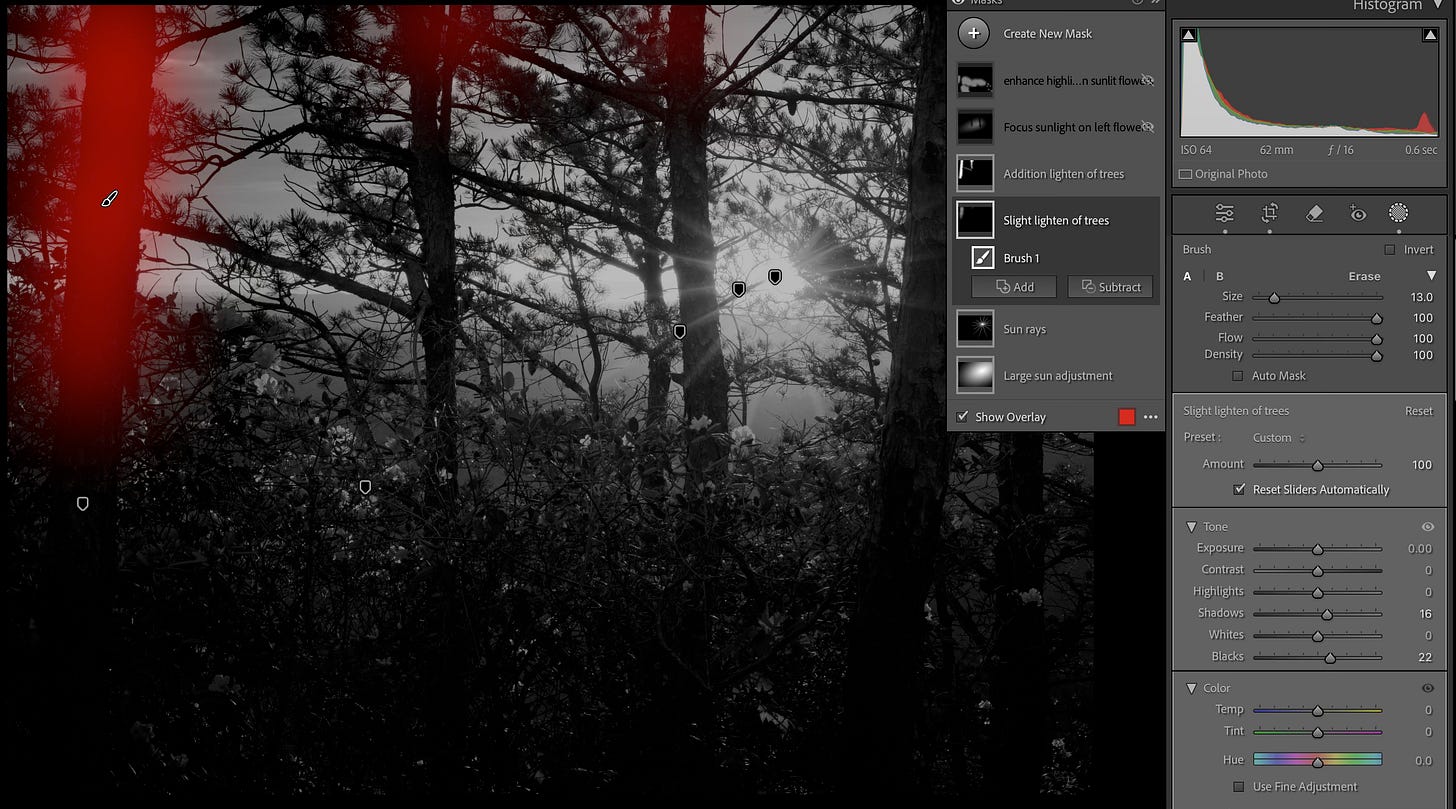Open the Masking tool icon
The image size is (1456, 809).
click(1398, 213)
